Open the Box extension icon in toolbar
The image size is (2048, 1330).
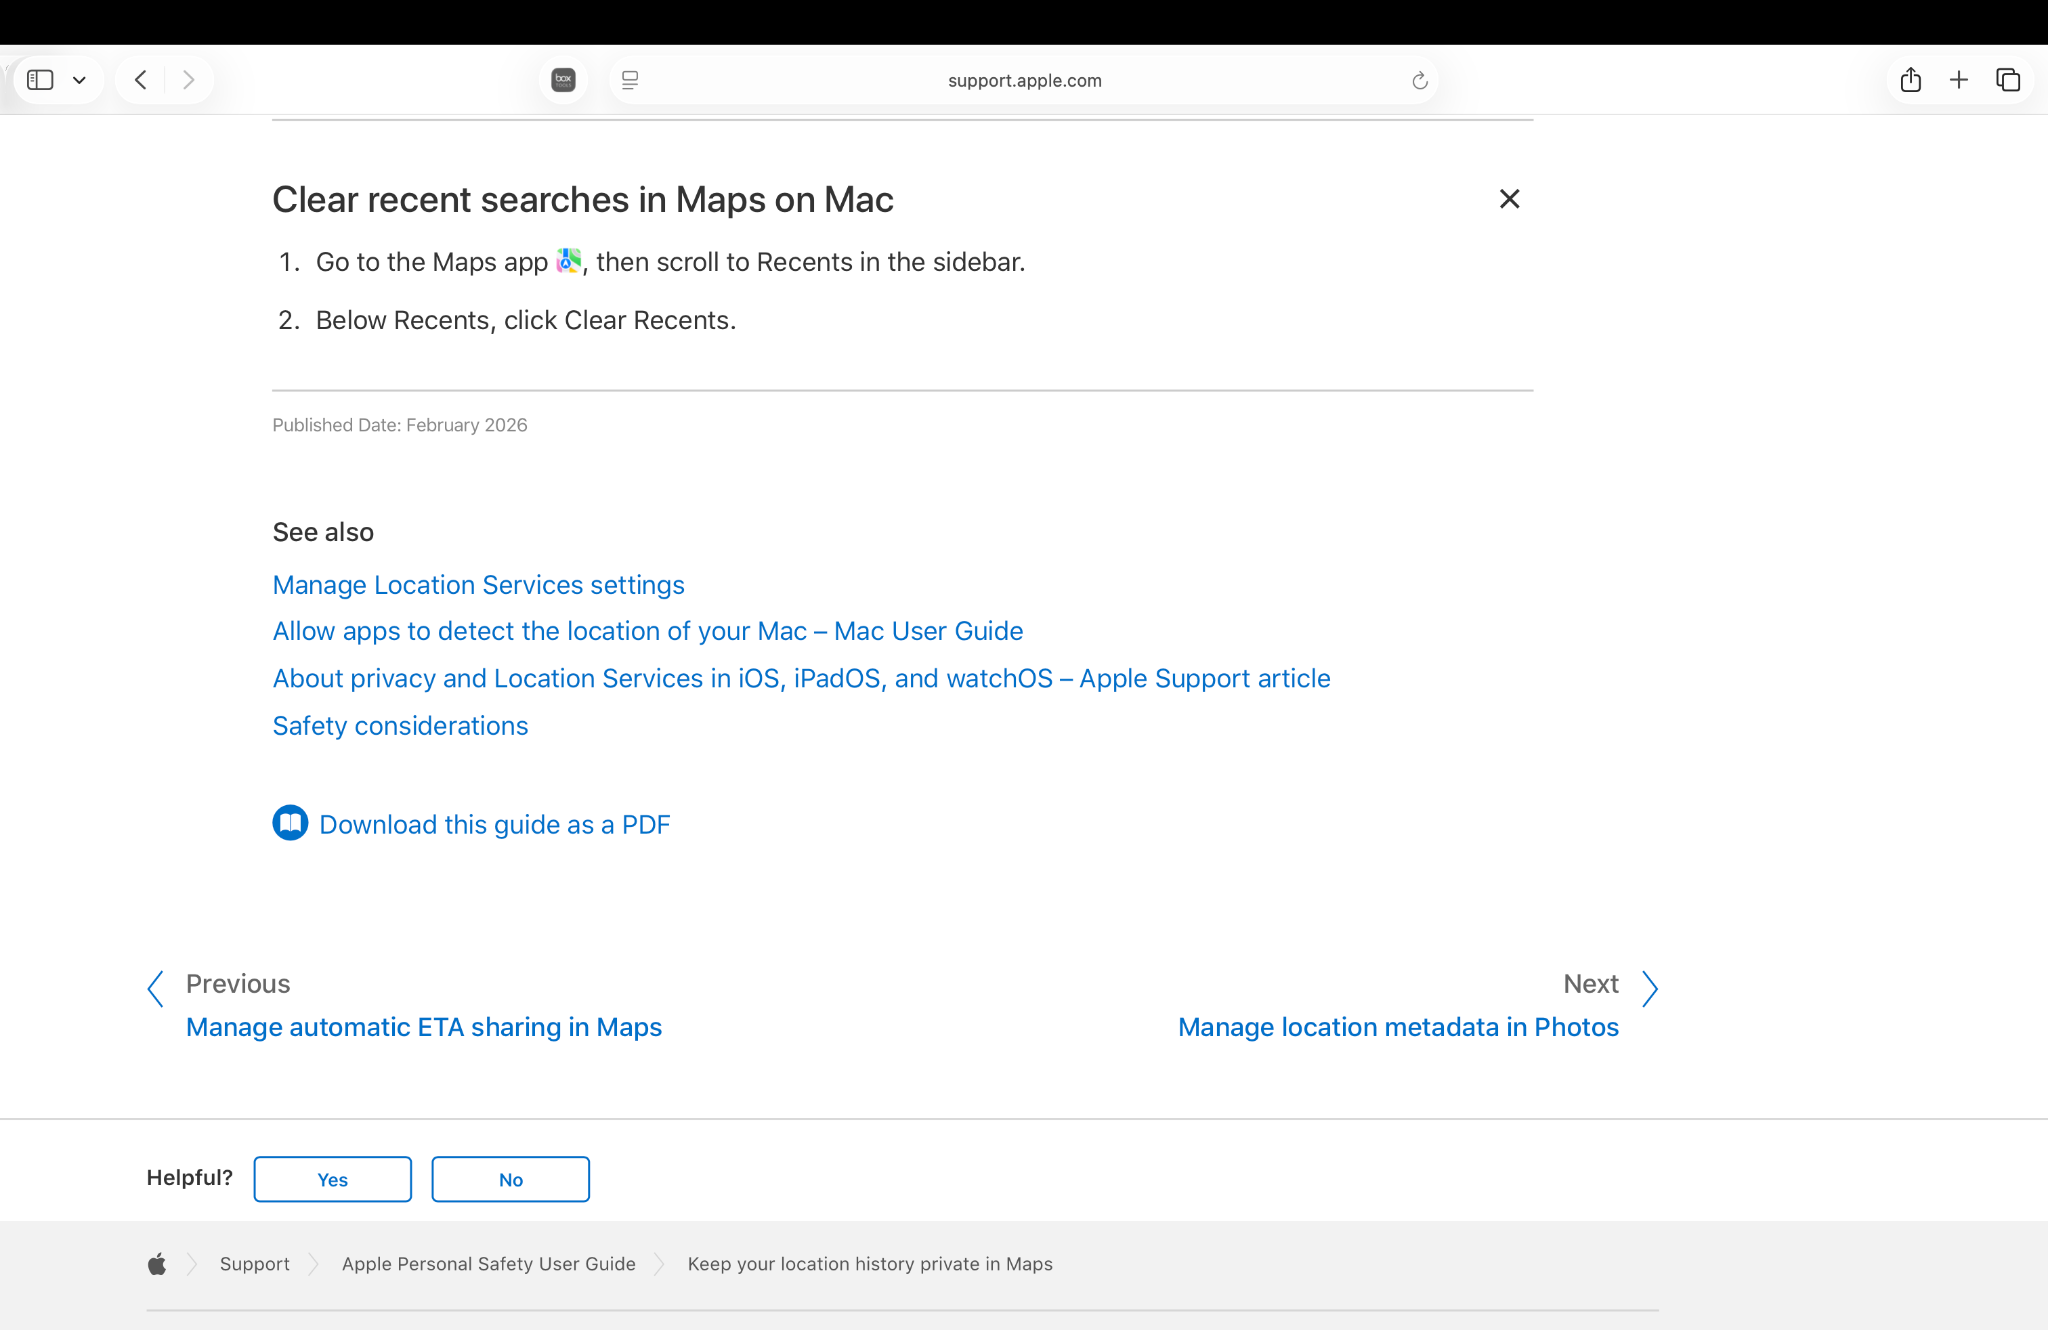(563, 80)
